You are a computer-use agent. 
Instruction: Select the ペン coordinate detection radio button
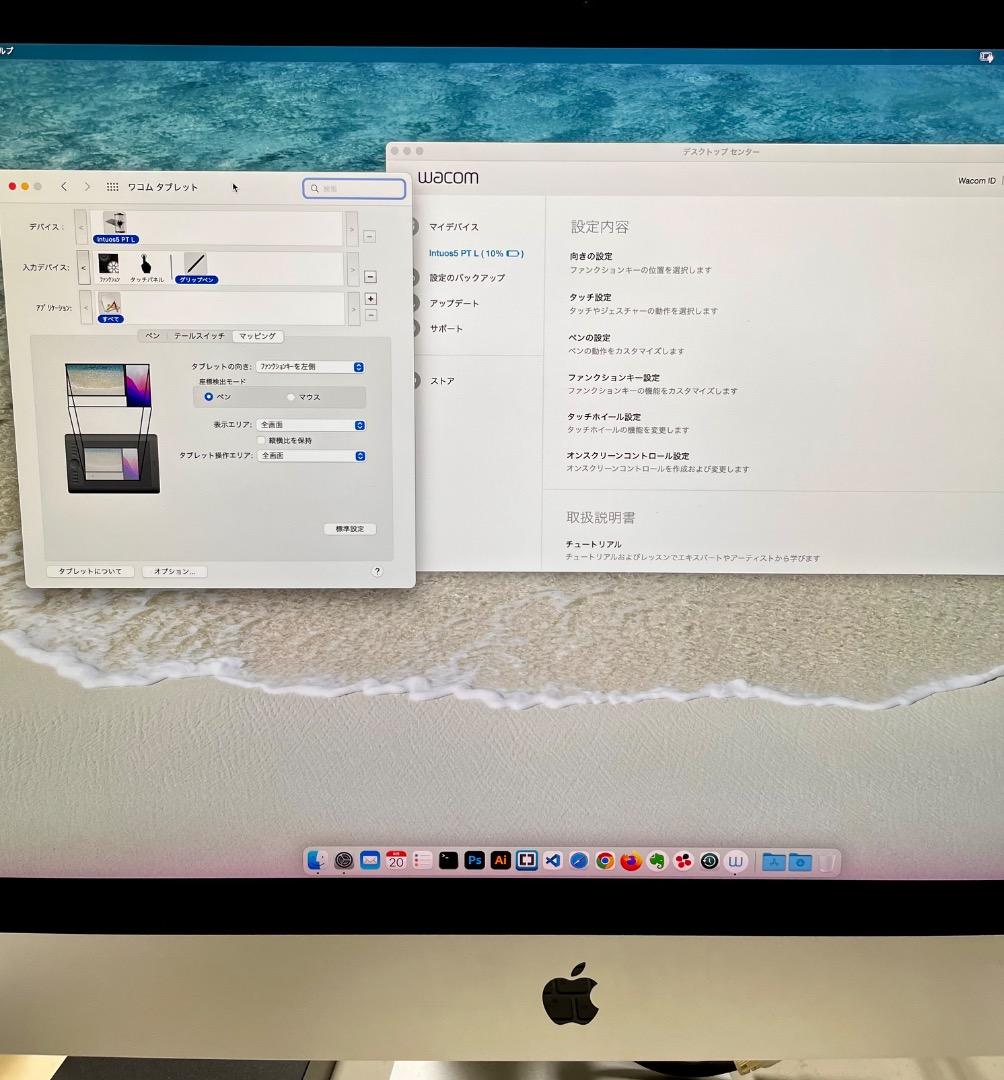(209, 396)
